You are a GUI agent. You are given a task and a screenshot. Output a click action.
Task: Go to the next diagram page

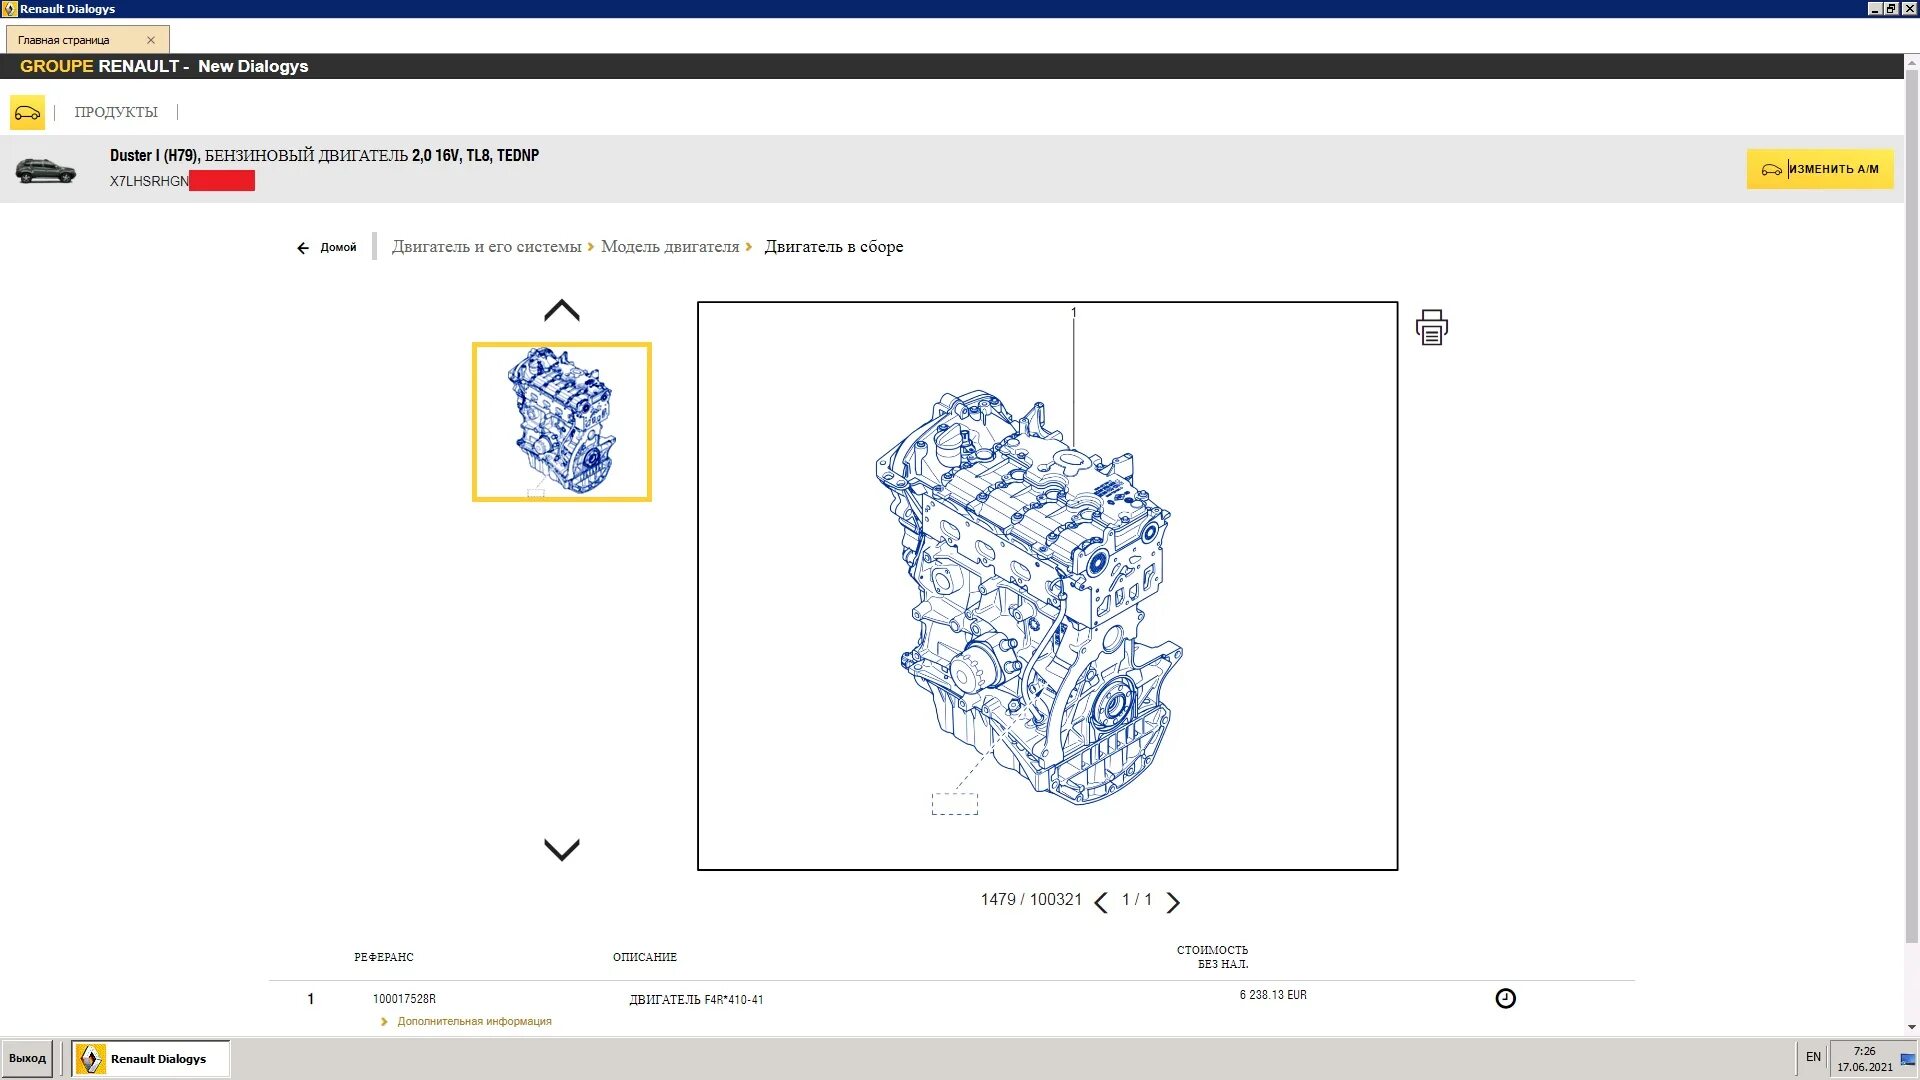pos(1173,903)
